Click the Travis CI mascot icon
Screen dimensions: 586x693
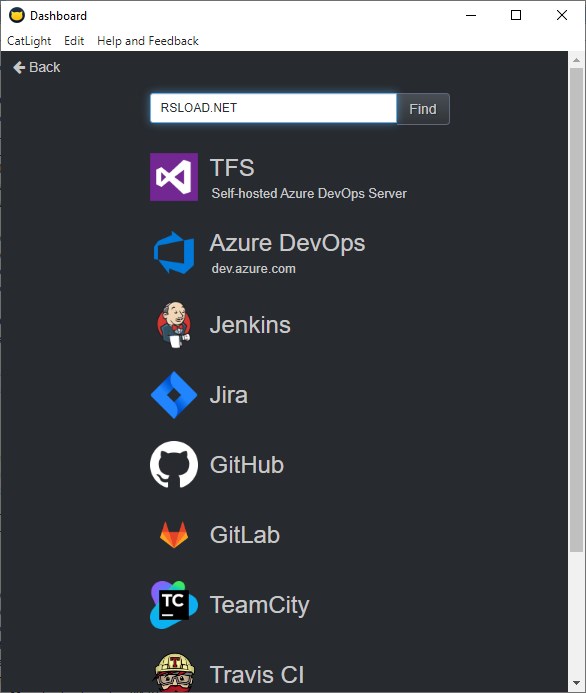tap(174, 673)
